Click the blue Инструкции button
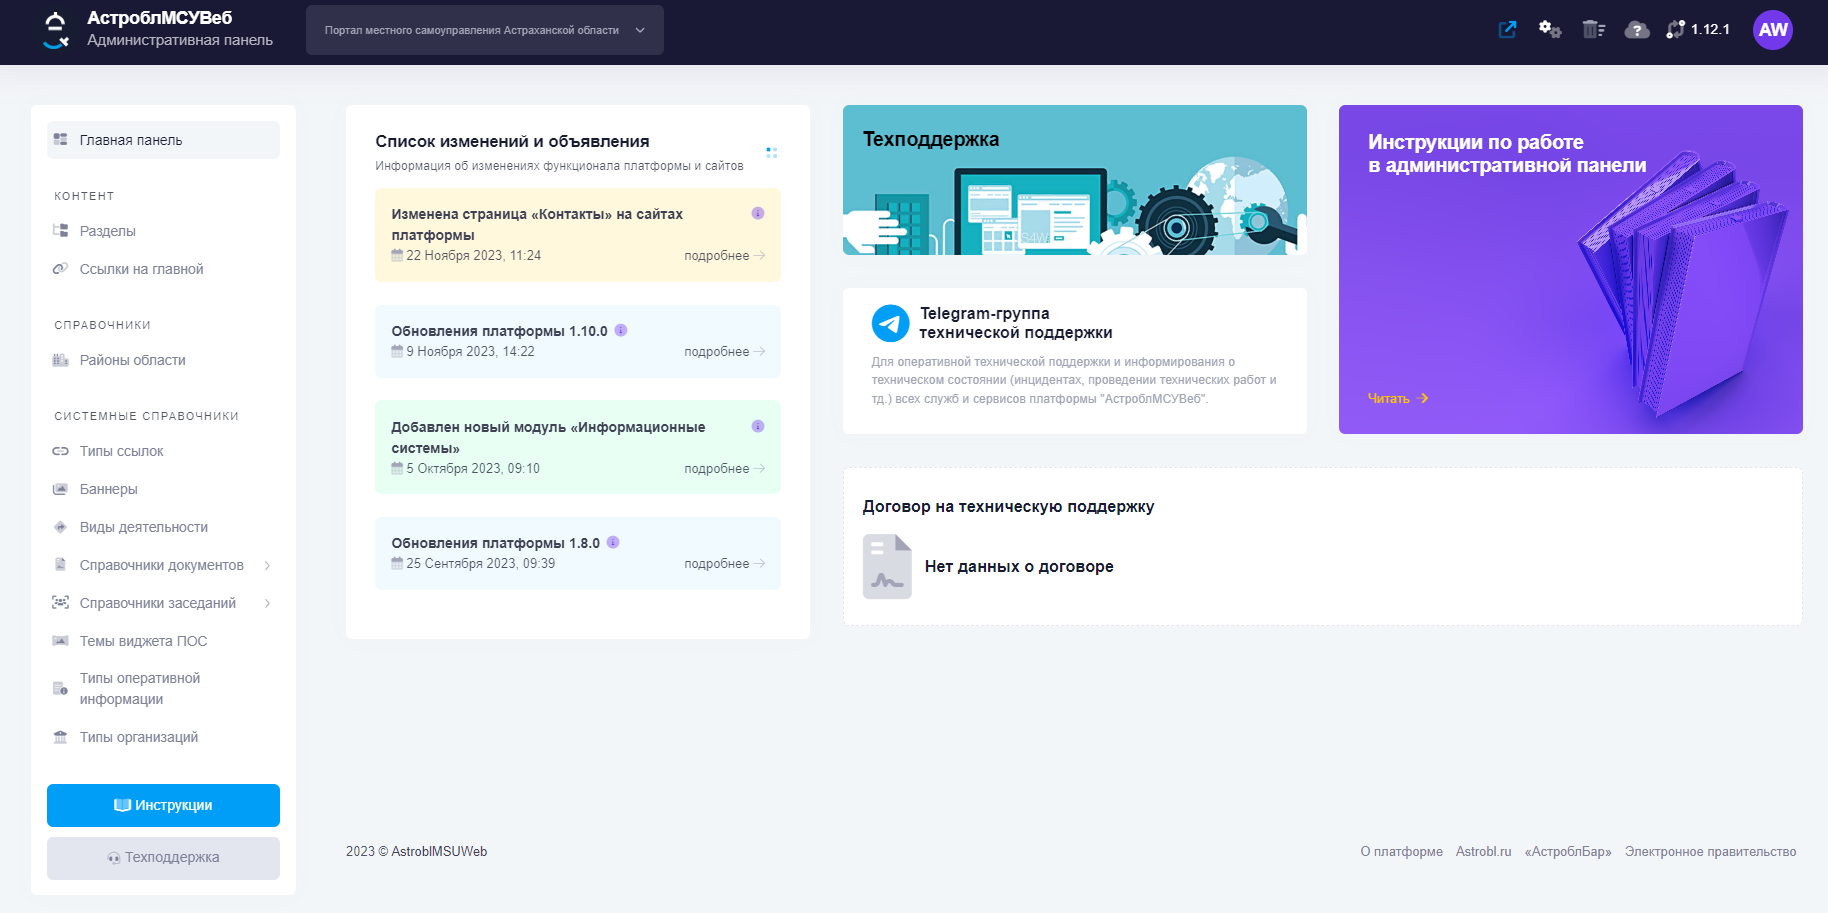Screen dimensions: 1828x913 point(163,805)
